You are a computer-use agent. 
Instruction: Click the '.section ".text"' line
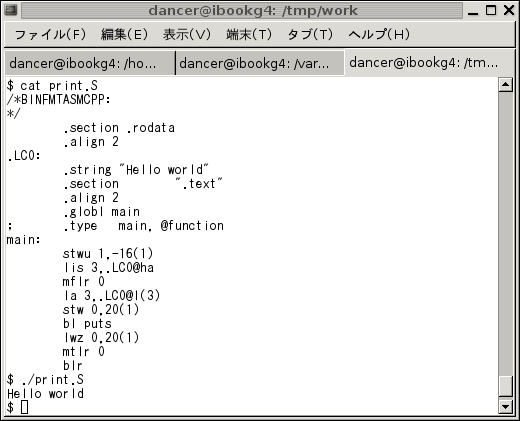point(143,184)
